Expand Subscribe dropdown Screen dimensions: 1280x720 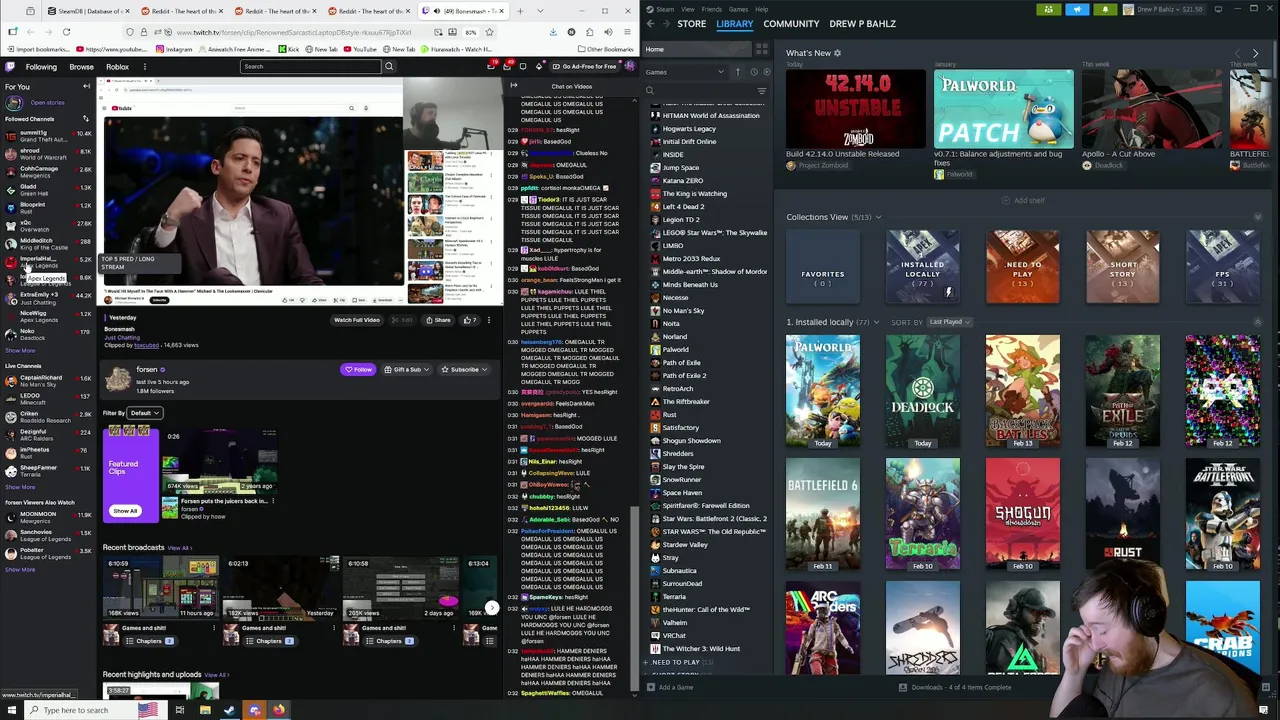pos(465,370)
